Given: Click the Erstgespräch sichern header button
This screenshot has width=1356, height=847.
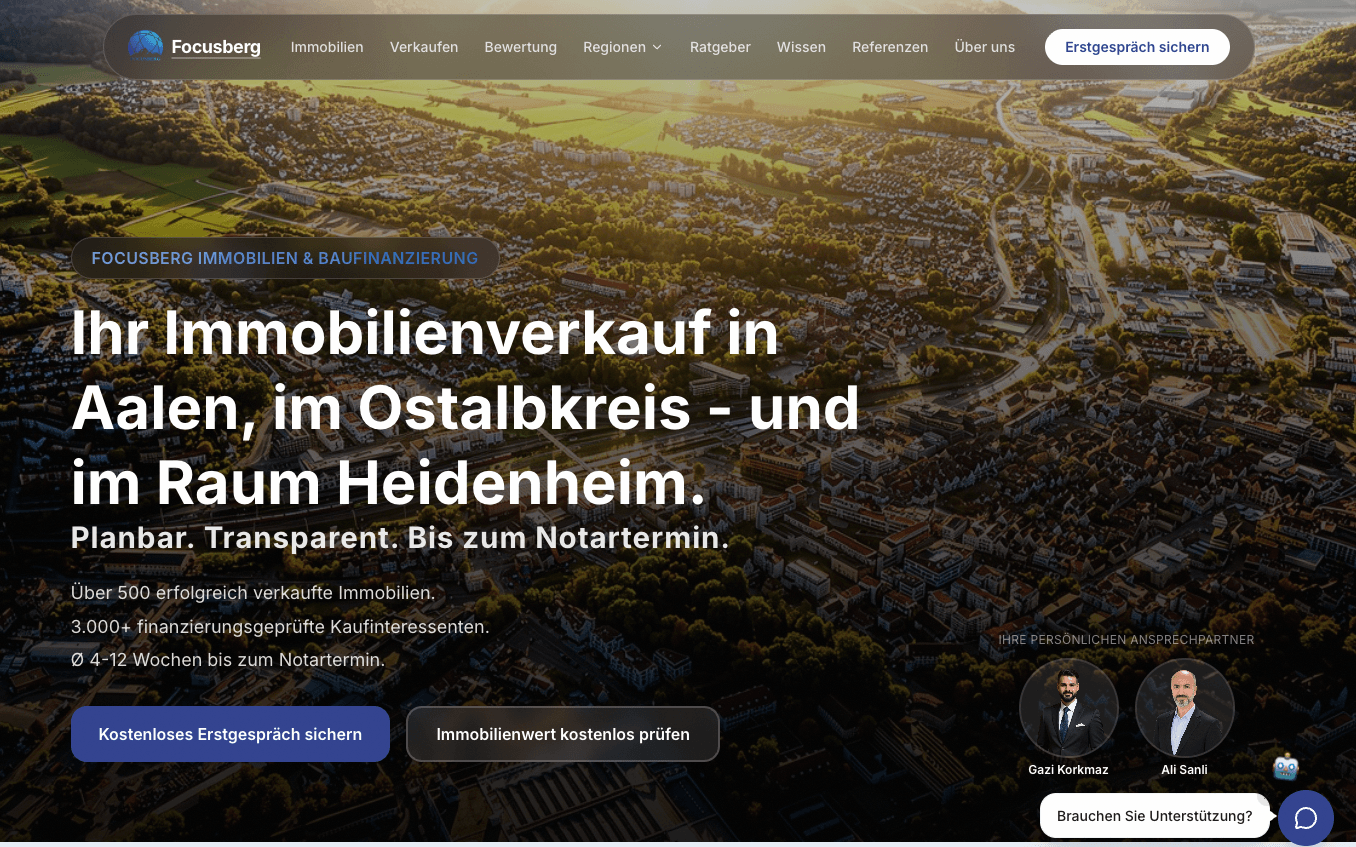Looking at the screenshot, I should (x=1137, y=47).
